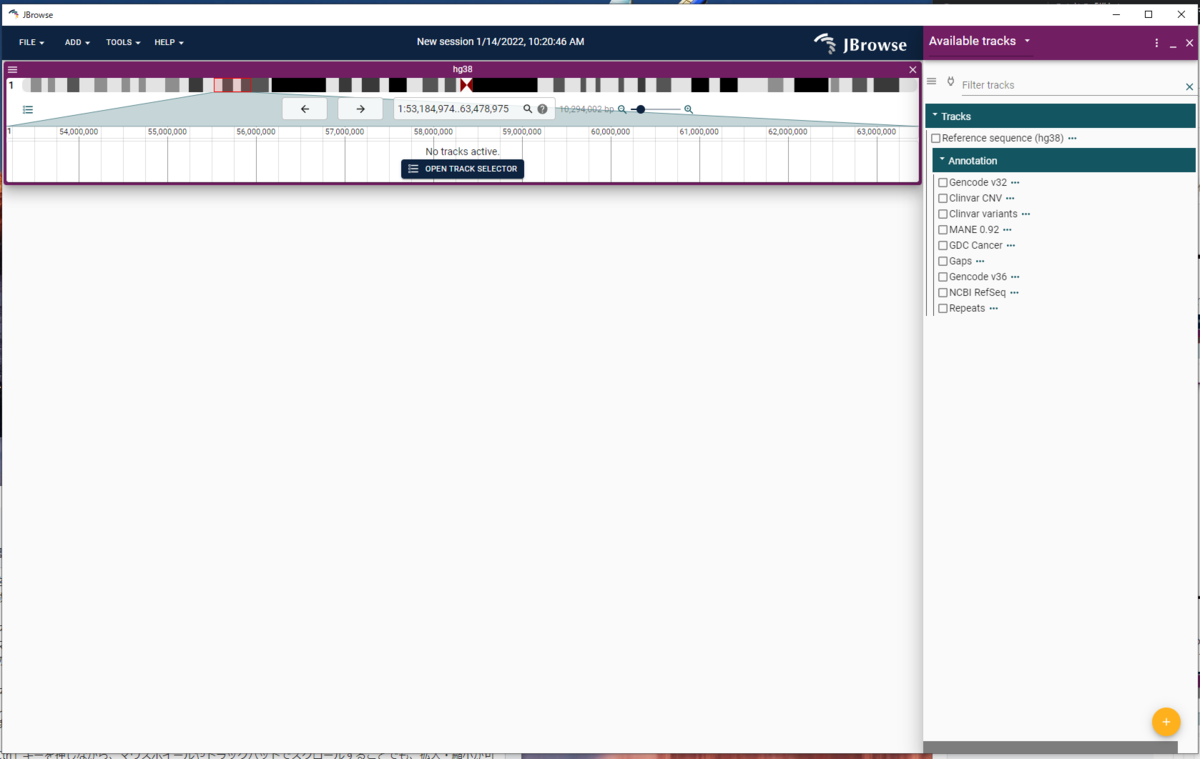Collapse the Annotation category header
Screen dimensions: 1200x759
pos(1064,160)
